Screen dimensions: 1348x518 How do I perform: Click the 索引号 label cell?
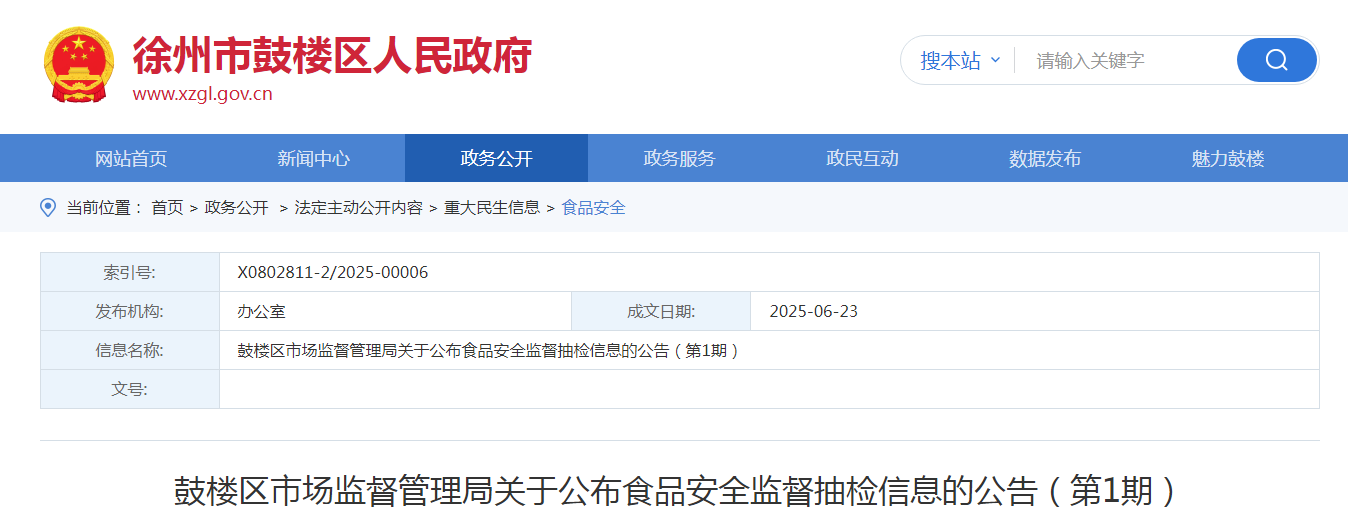130,272
